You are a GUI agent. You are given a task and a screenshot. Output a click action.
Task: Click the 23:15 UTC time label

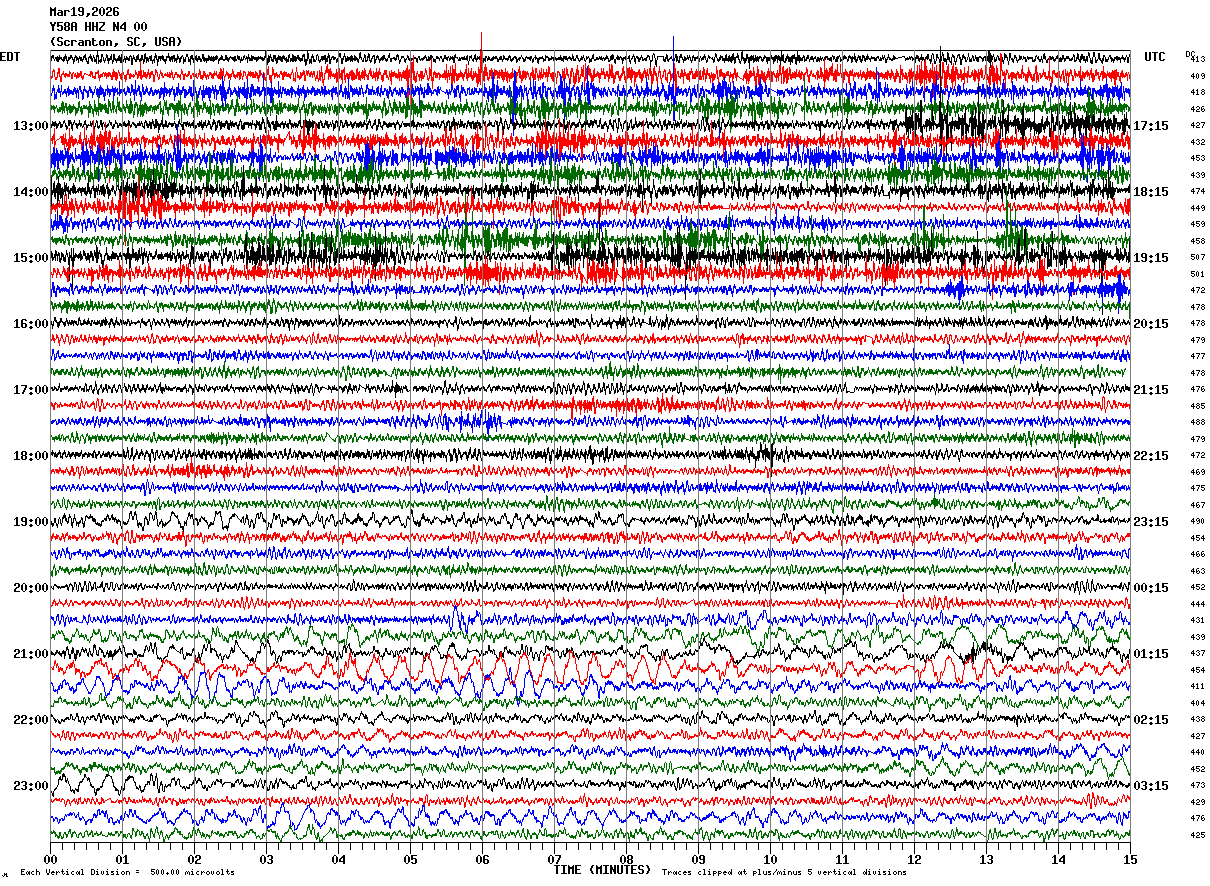[x=1151, y=522]
